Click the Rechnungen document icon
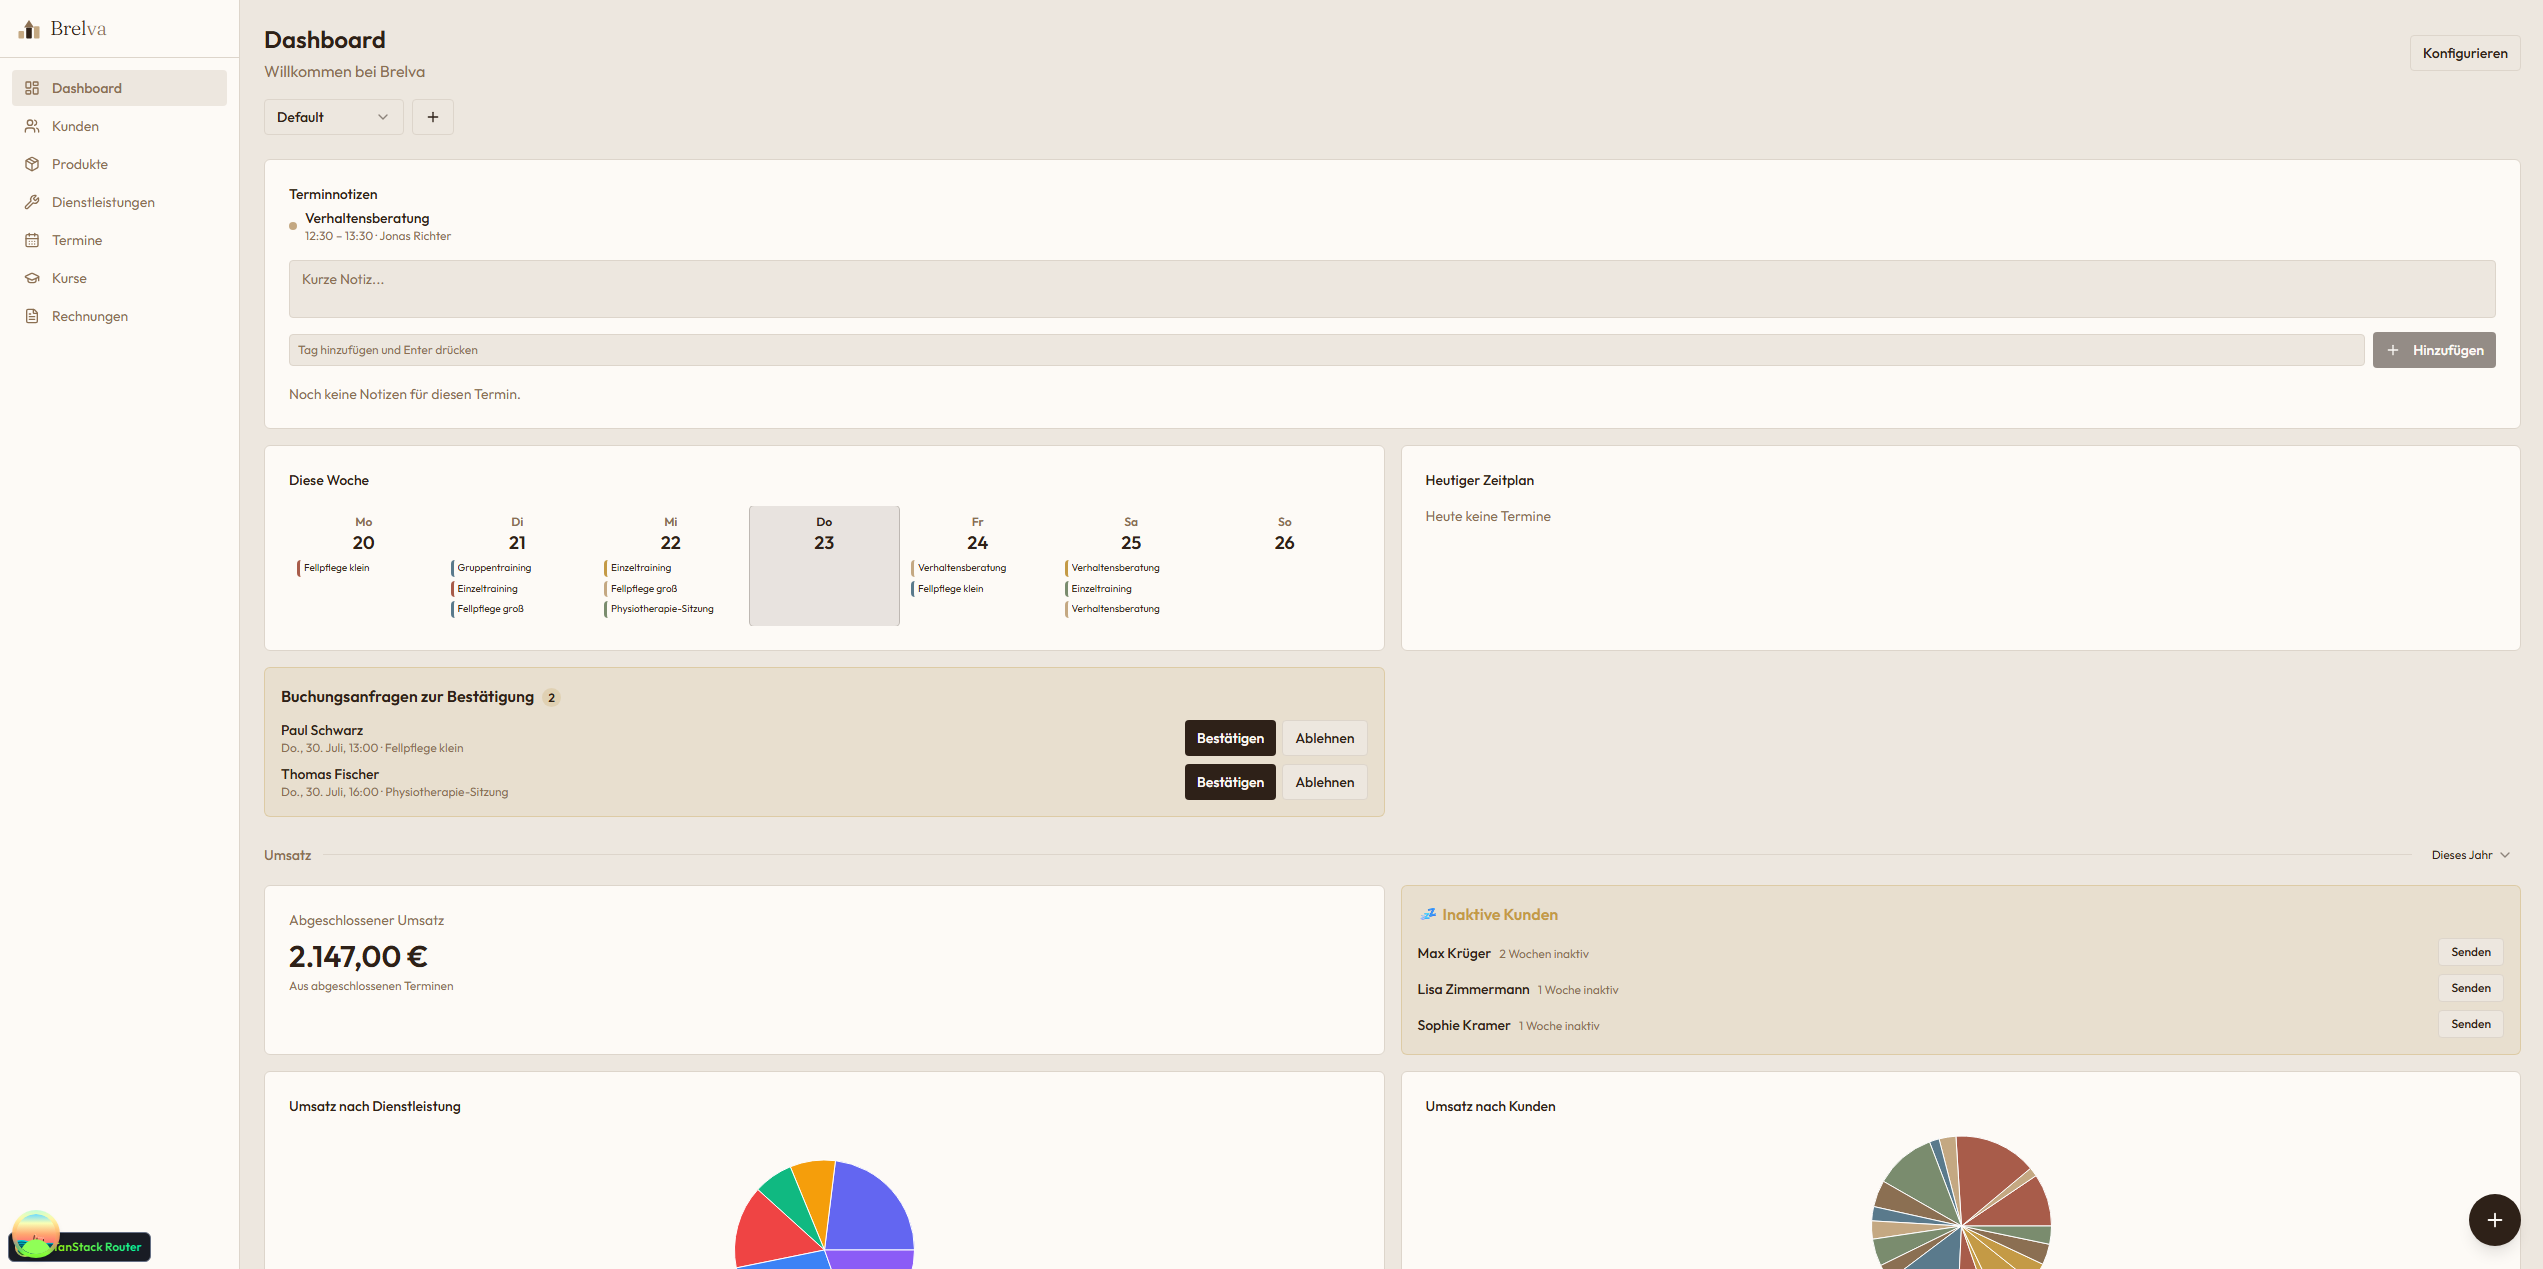Viewport: 2543px width, 1269px height. pos(32,316)
